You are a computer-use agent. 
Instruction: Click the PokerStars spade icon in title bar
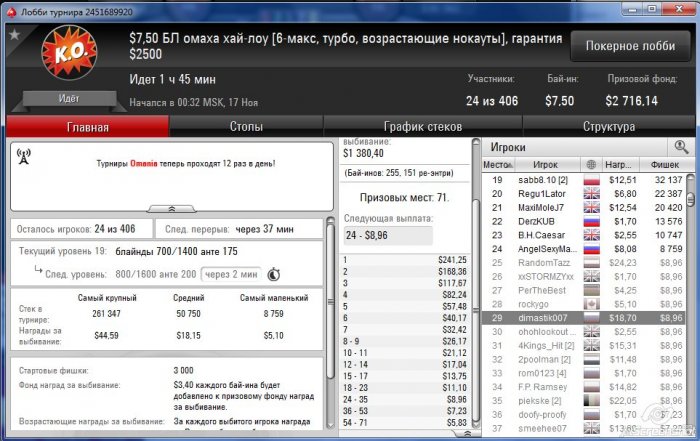coord(12,12)
